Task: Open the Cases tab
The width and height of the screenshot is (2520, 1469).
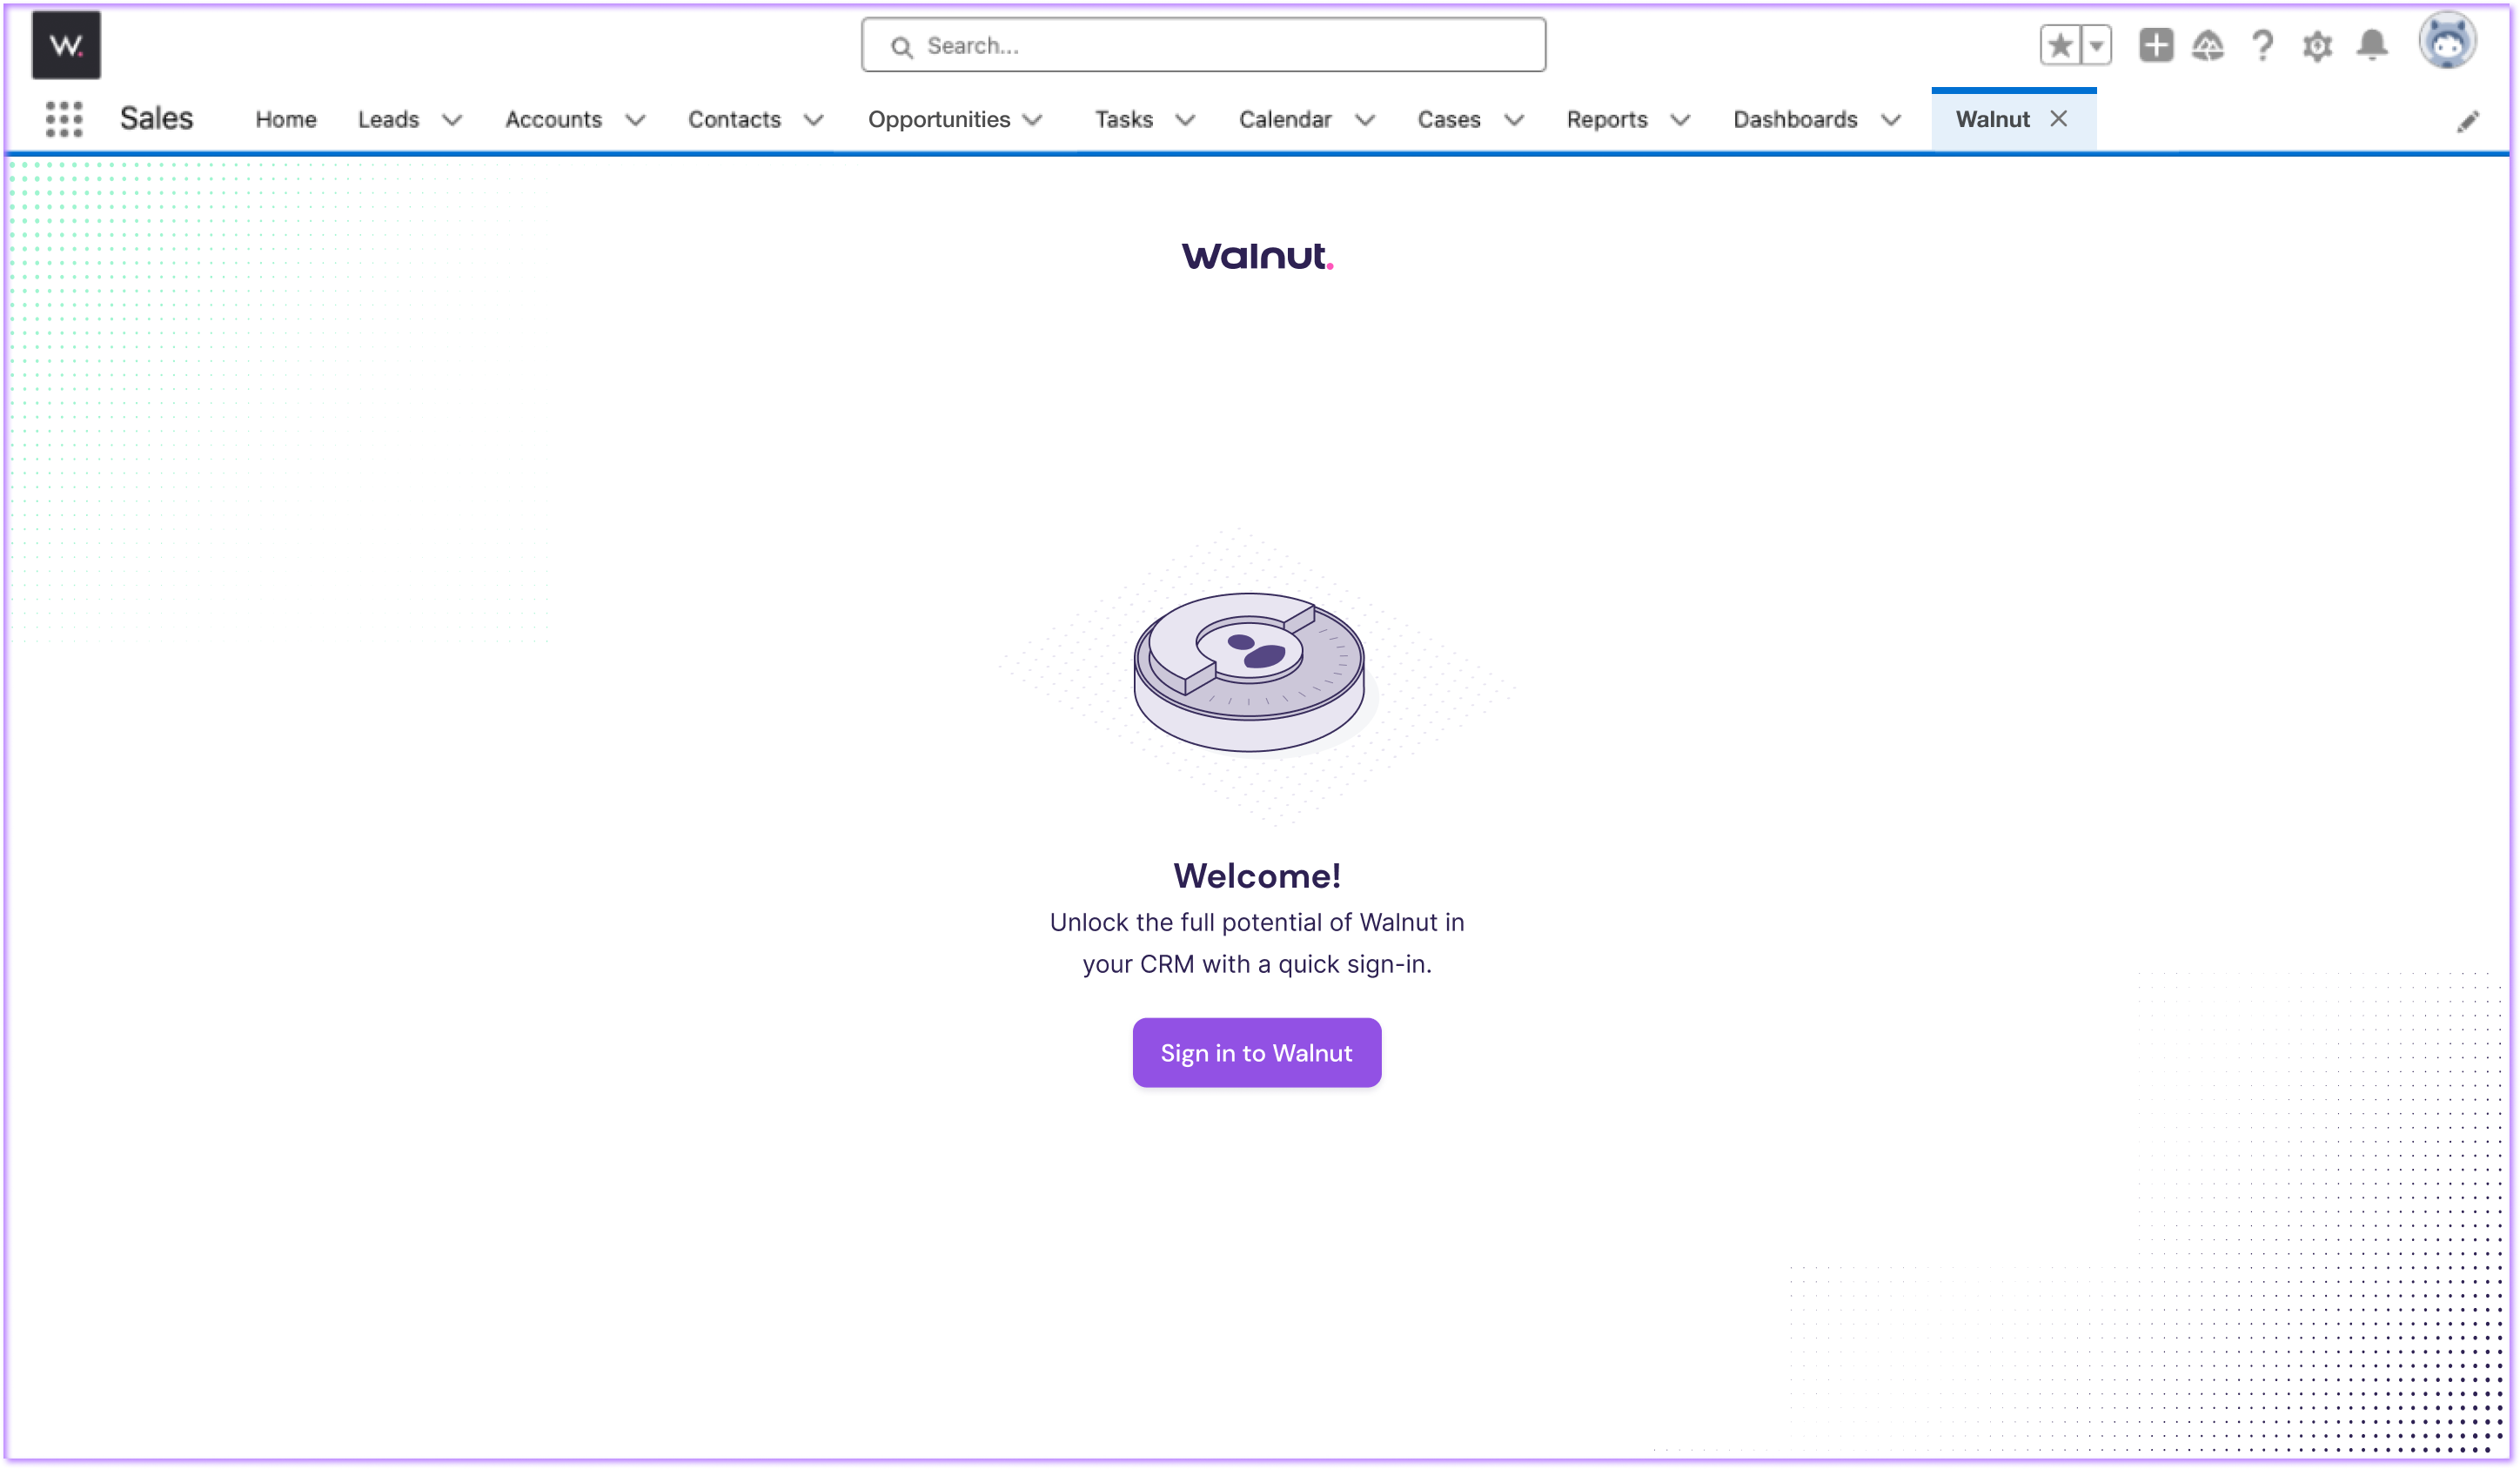Action: [x=1448, y=119]
